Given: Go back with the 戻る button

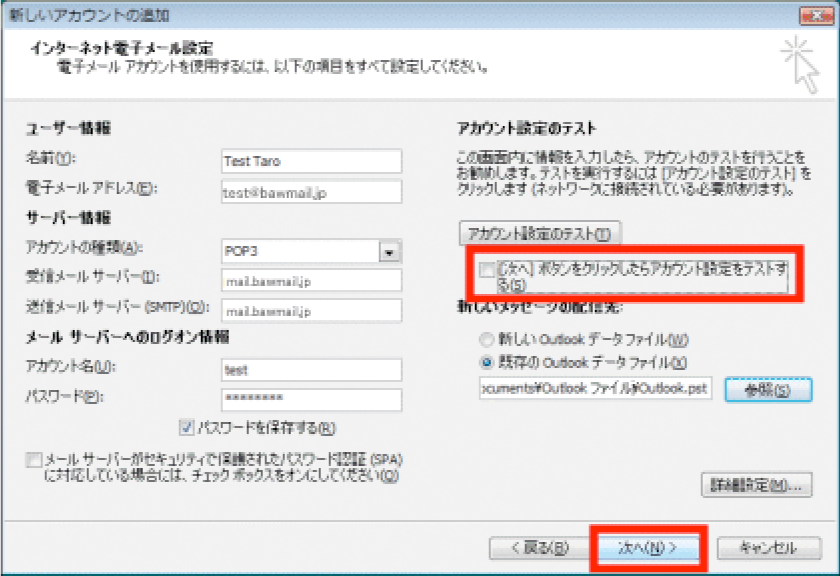Looking at the screenshot, I should pyautogui.click(x=539, y=548).
